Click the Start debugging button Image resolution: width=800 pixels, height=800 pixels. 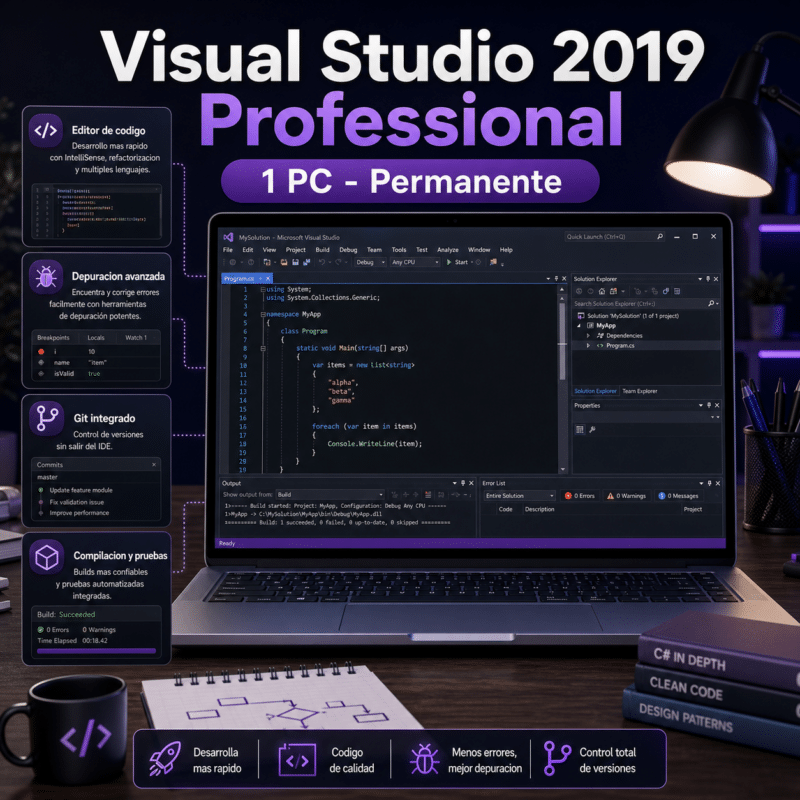pyautogui.click(x=457, y=262)
